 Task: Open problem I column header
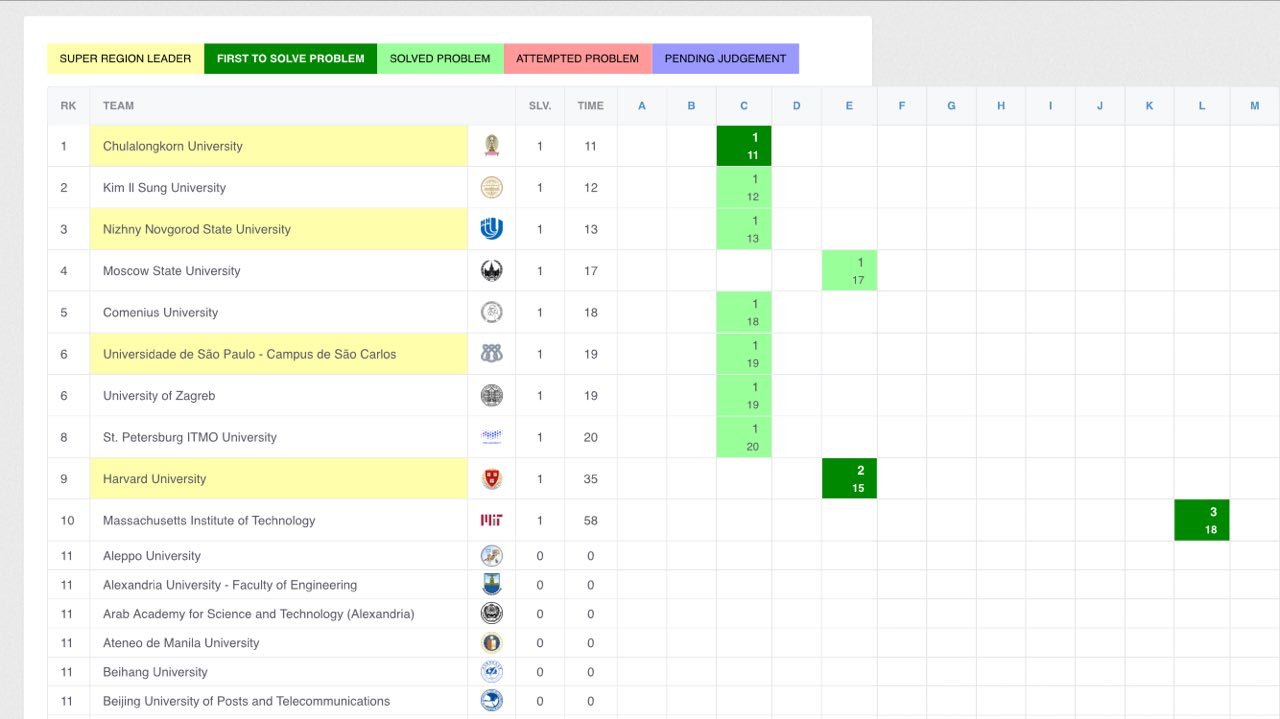click(1050, 106)
